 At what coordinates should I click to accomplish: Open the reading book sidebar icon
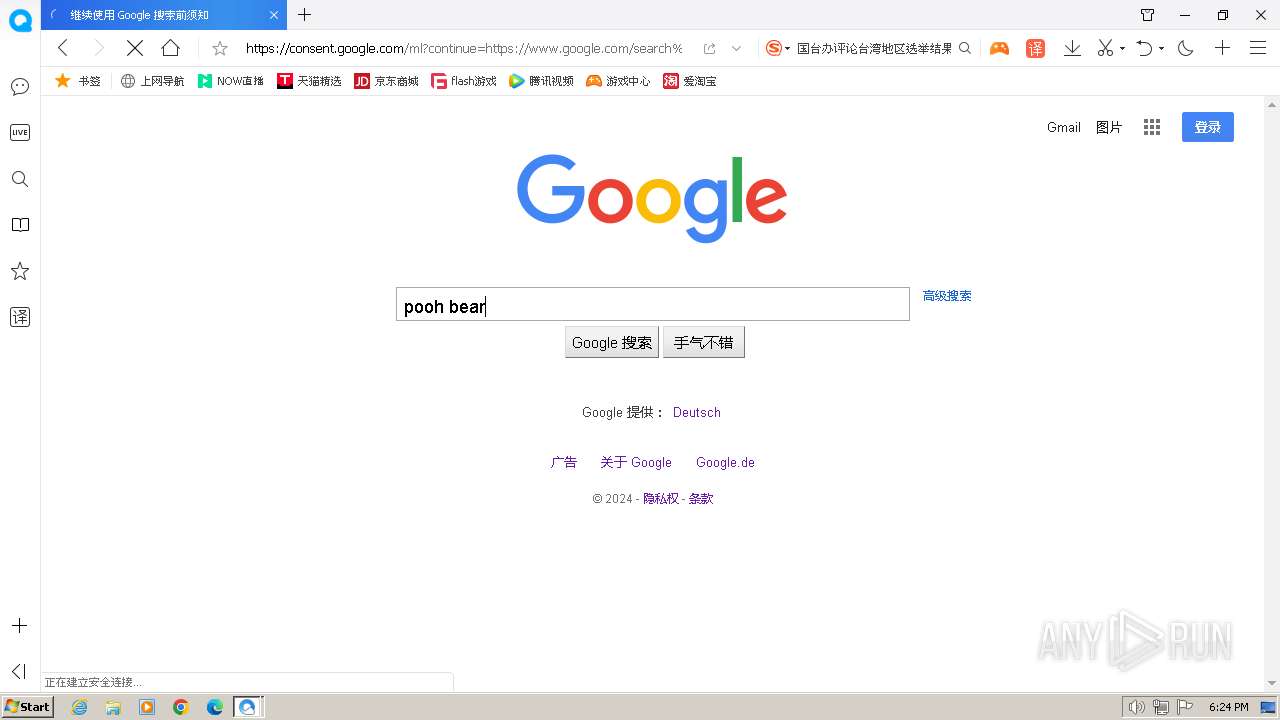click(x=20, y=225)
